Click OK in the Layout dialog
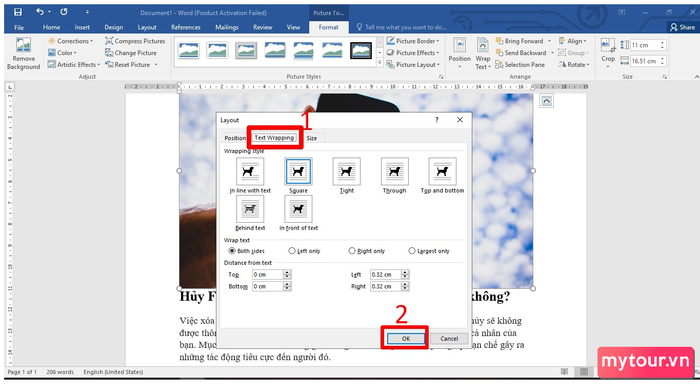The width and height of the screenshot is (700, 386). tap(405, 338)
